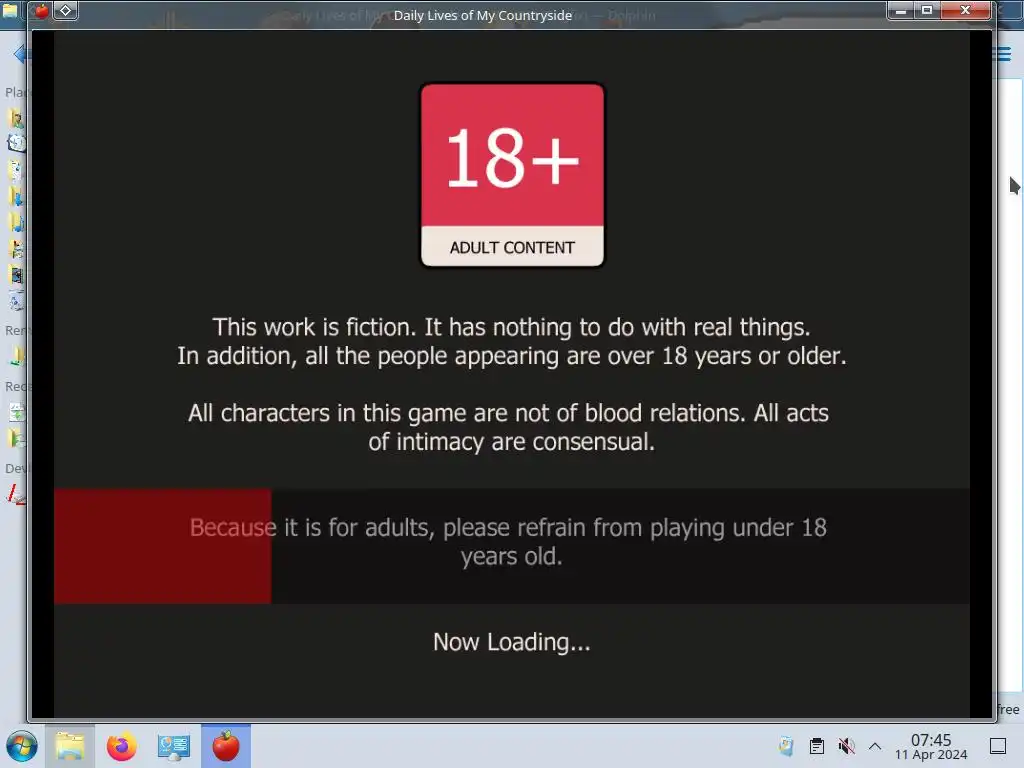Launch Firefox from the taskbar
1024x768 pixels.
[x=121, y=746]
